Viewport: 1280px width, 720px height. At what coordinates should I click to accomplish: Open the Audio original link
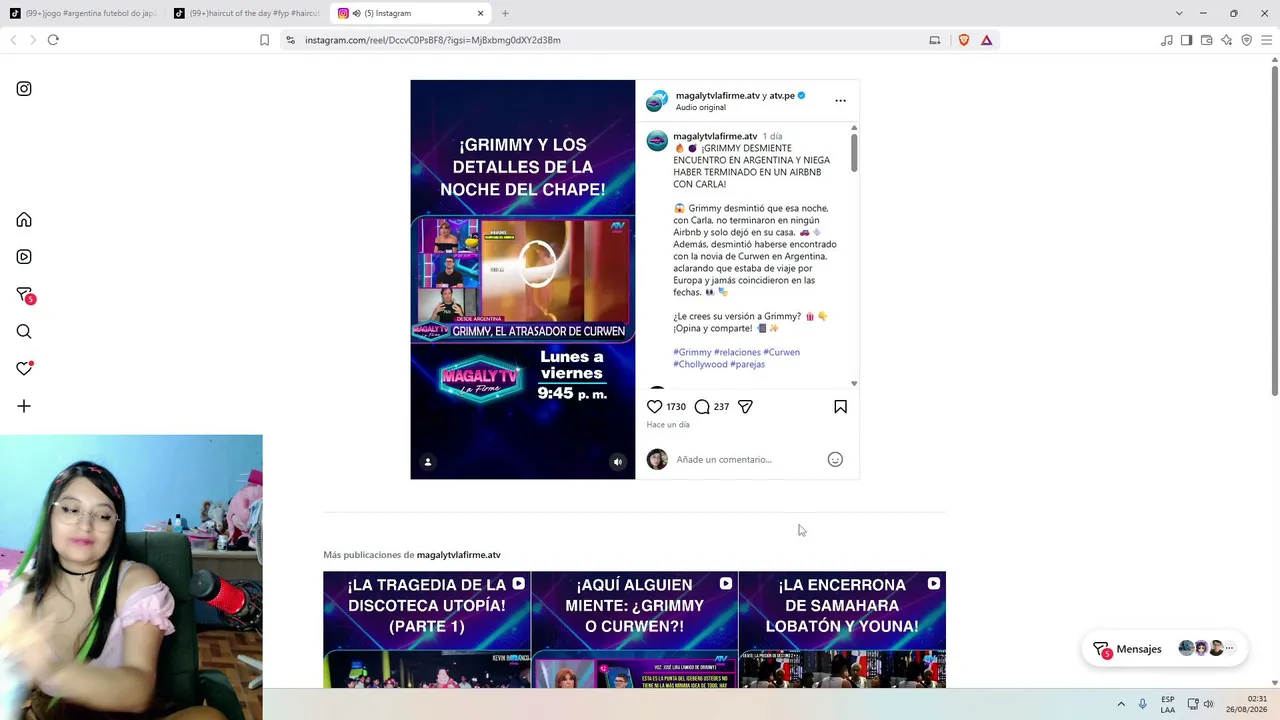coord(700,107)
